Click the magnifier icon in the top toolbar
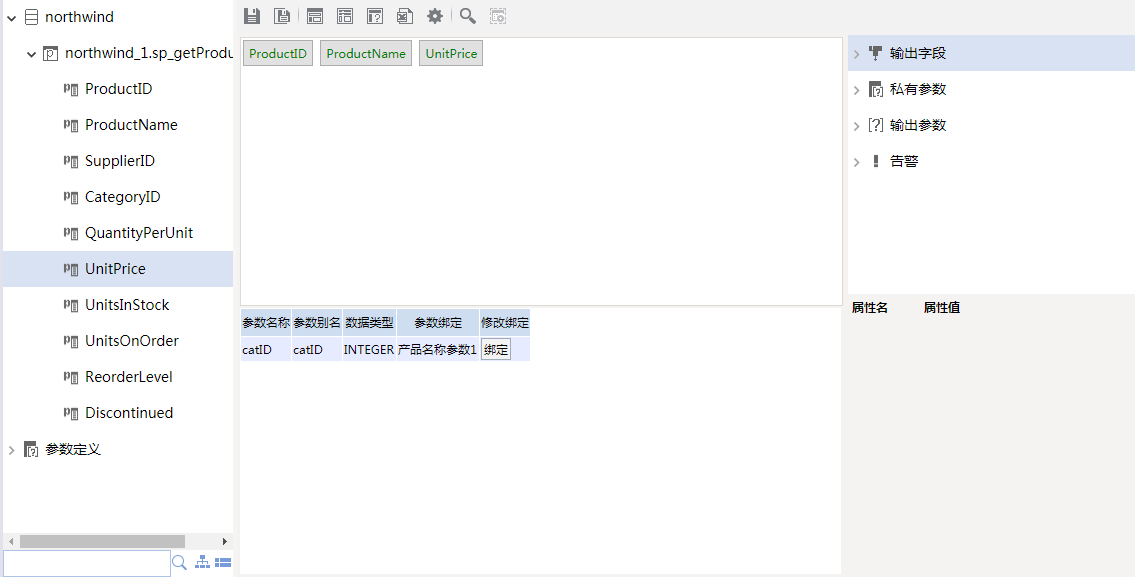The width and height of the screenshot is (1135, 577). (468, 16)
